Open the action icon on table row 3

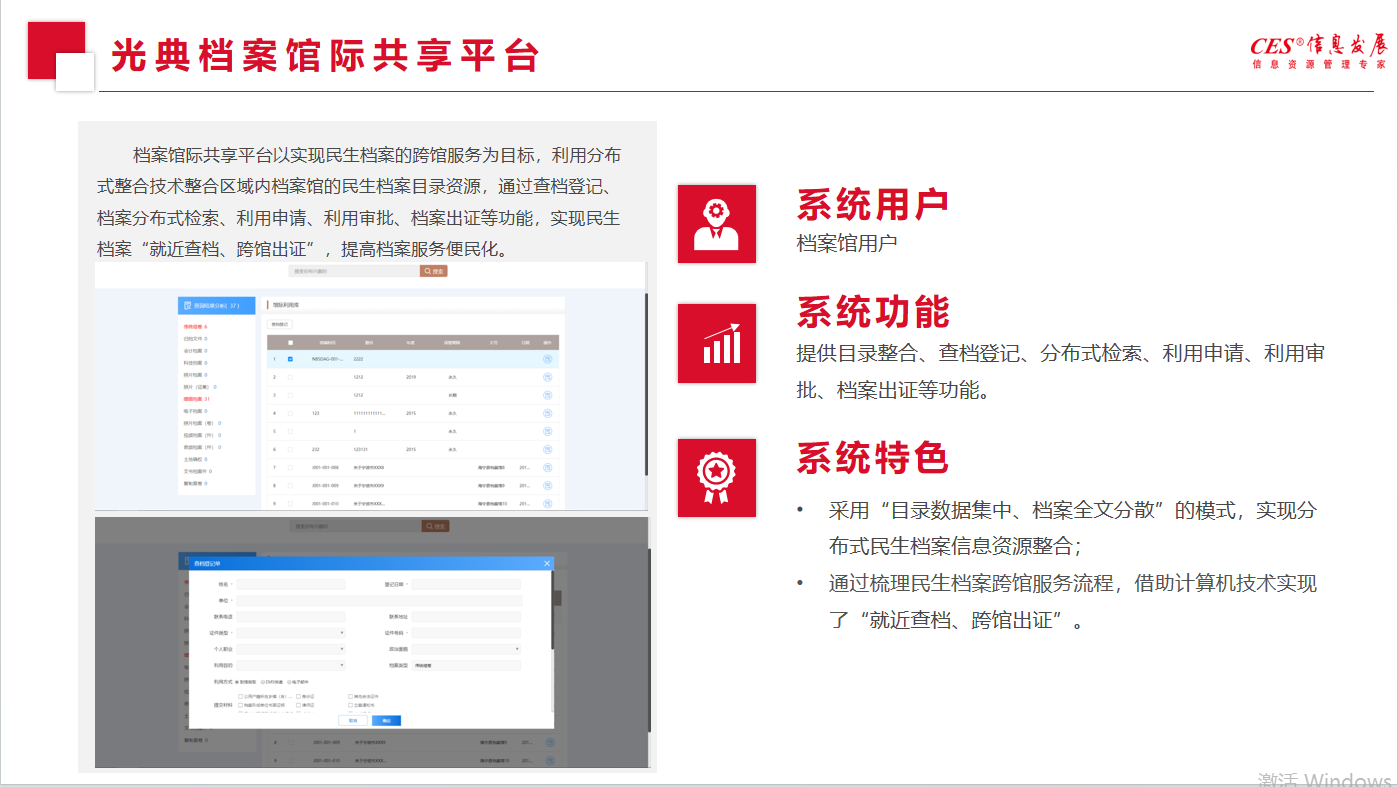pyautogui.click(x=548, y=395)
